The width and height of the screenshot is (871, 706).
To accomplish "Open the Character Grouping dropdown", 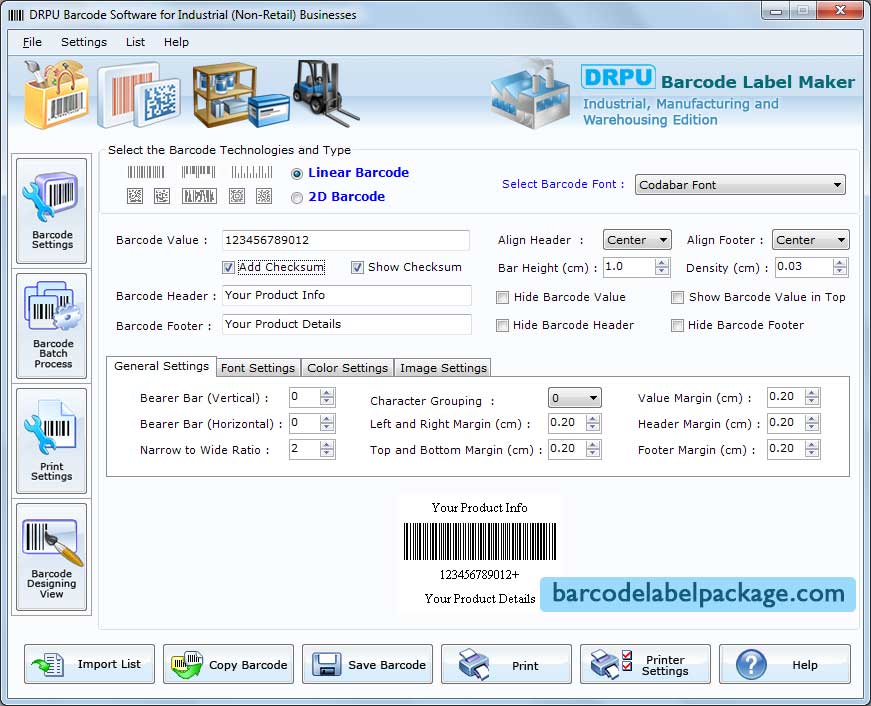I will (574, 398).
